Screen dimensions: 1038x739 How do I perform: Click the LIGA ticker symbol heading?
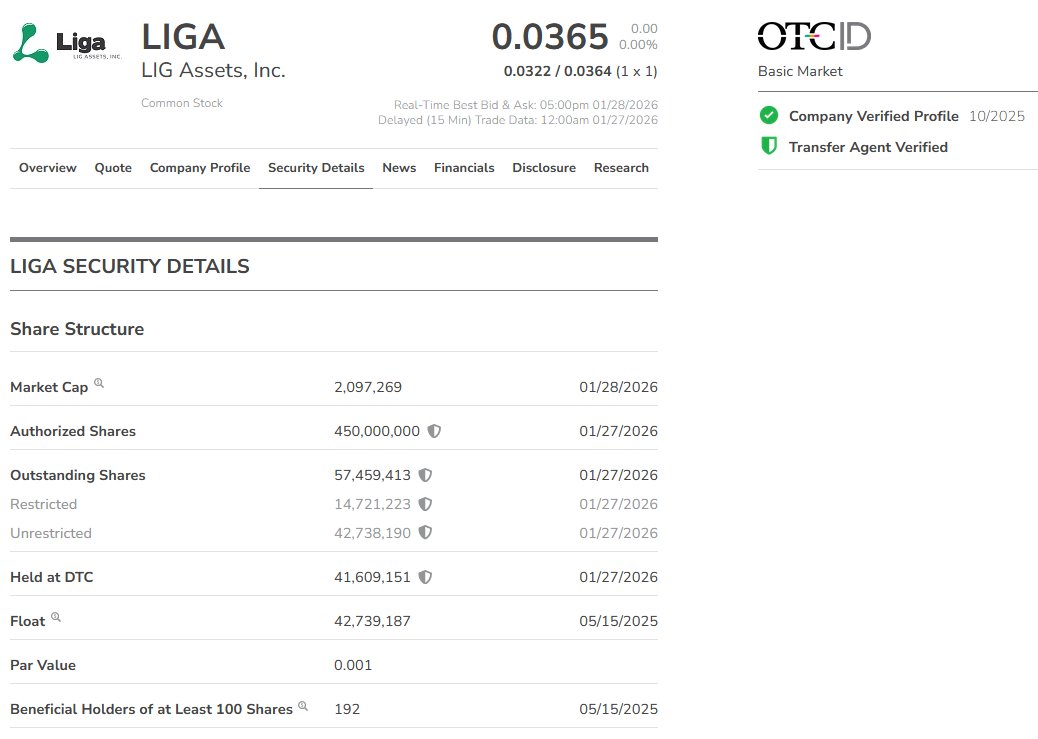(183, 37)
